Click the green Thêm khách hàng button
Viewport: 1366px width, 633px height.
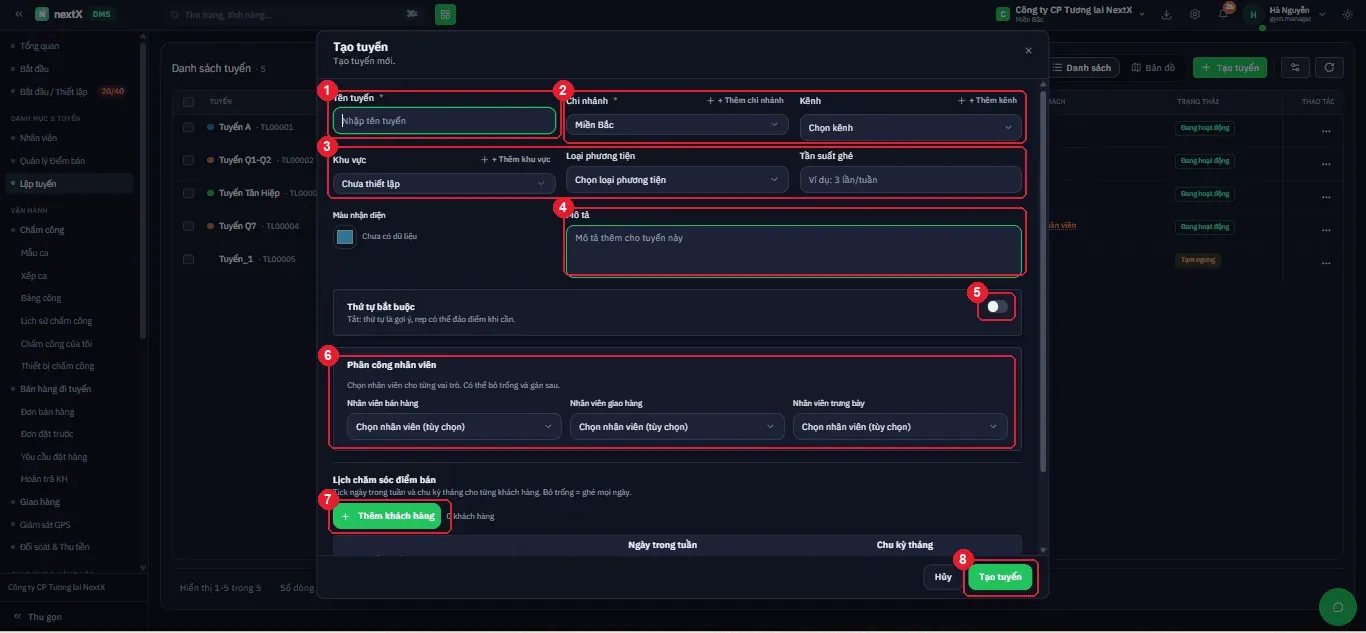tap(387, 516)
